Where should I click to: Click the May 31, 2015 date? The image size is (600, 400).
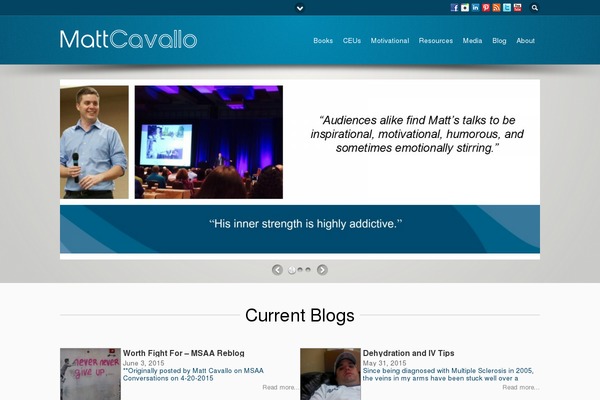coord(385,363)
